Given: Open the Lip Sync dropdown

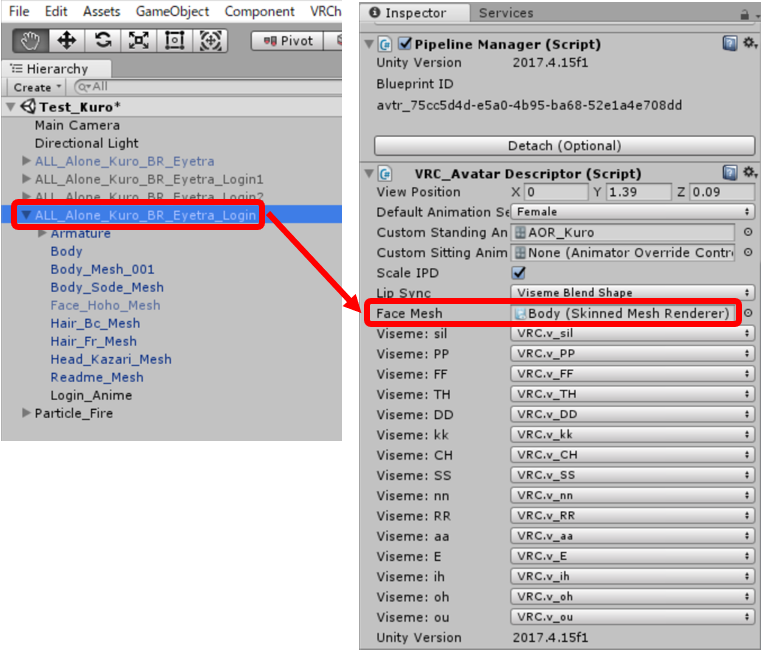Looking at the screenshot, I should [633, 293].
